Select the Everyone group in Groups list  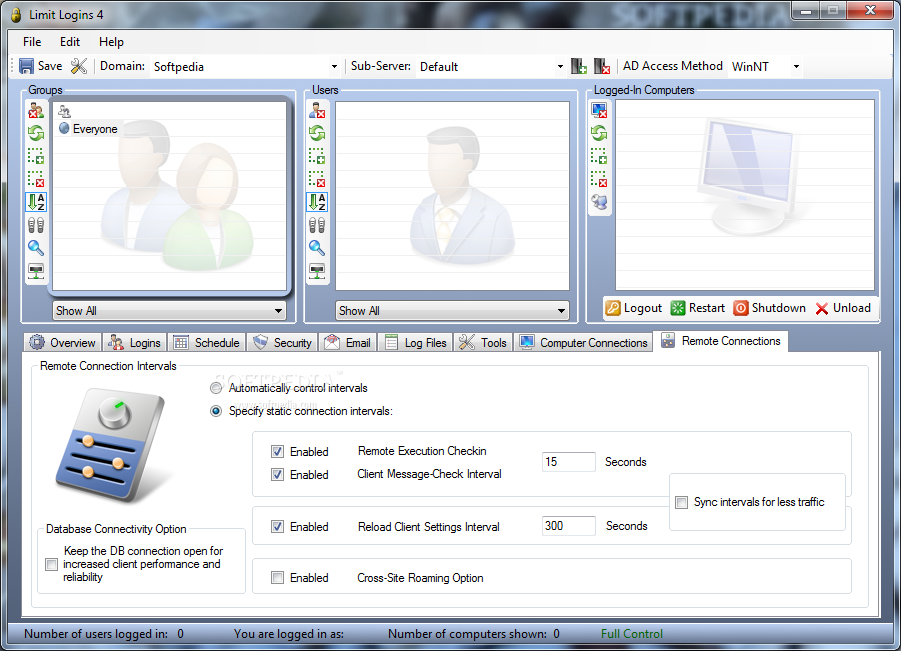coord(88,129)
